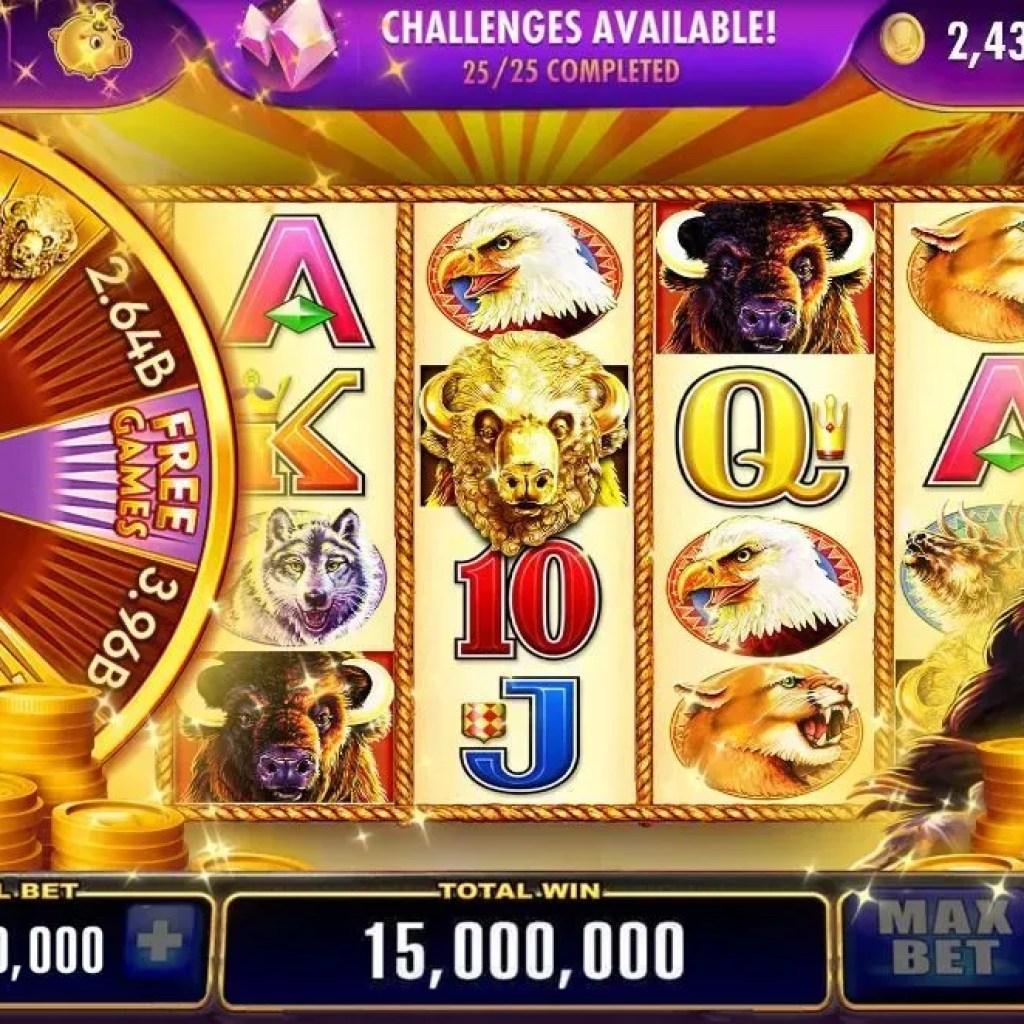The image size is (1024, 1024).
Task: Tap the red 10 reel symbol
Action: 527,599
